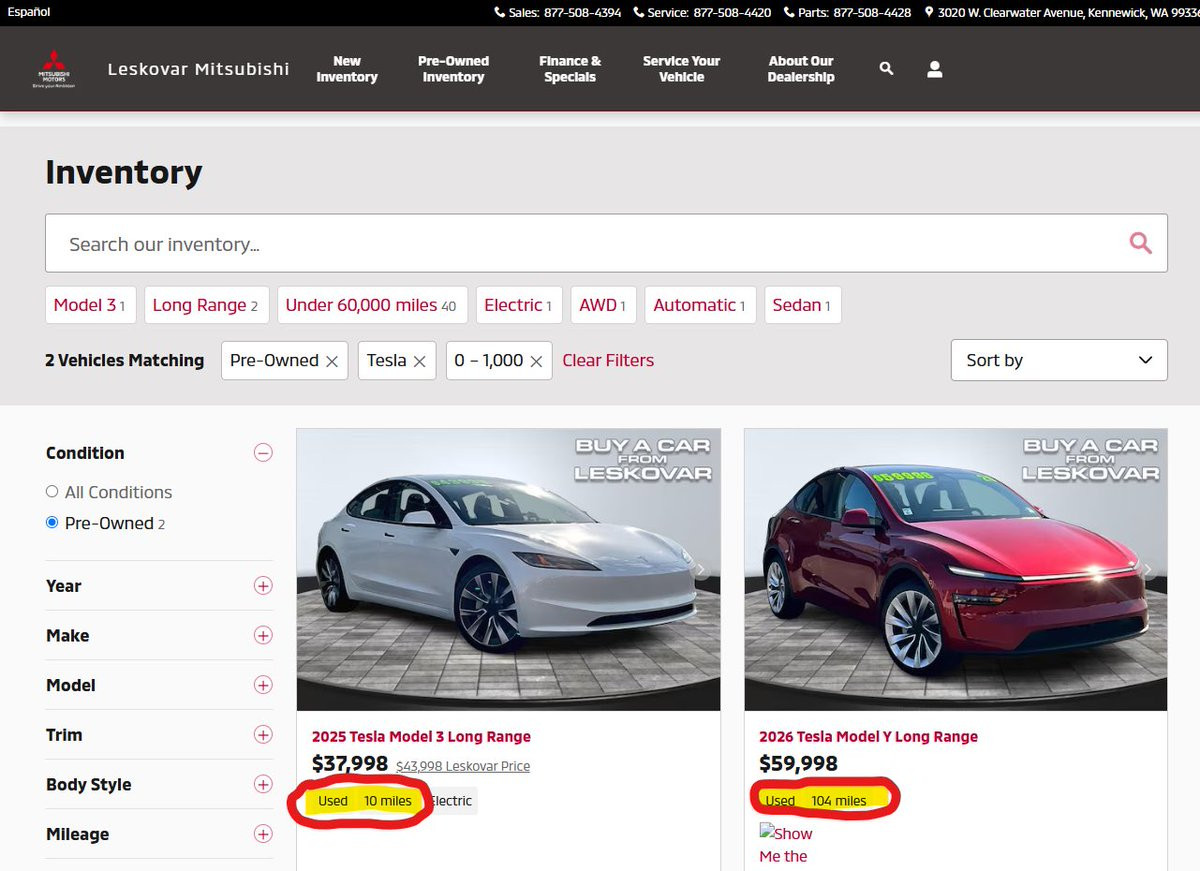The height and width of the screenshot is (871, 1200).
Task: Click the Mitsubishi Motors logo
Action: 54,69
